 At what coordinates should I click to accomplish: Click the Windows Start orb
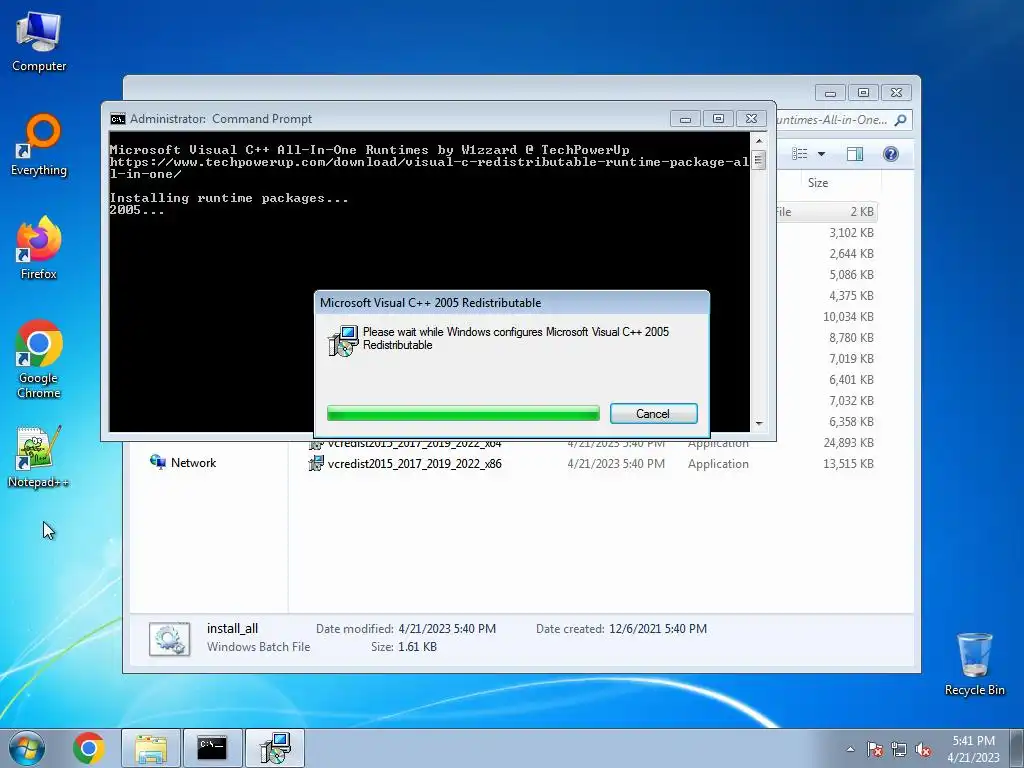tap(27, 748)
